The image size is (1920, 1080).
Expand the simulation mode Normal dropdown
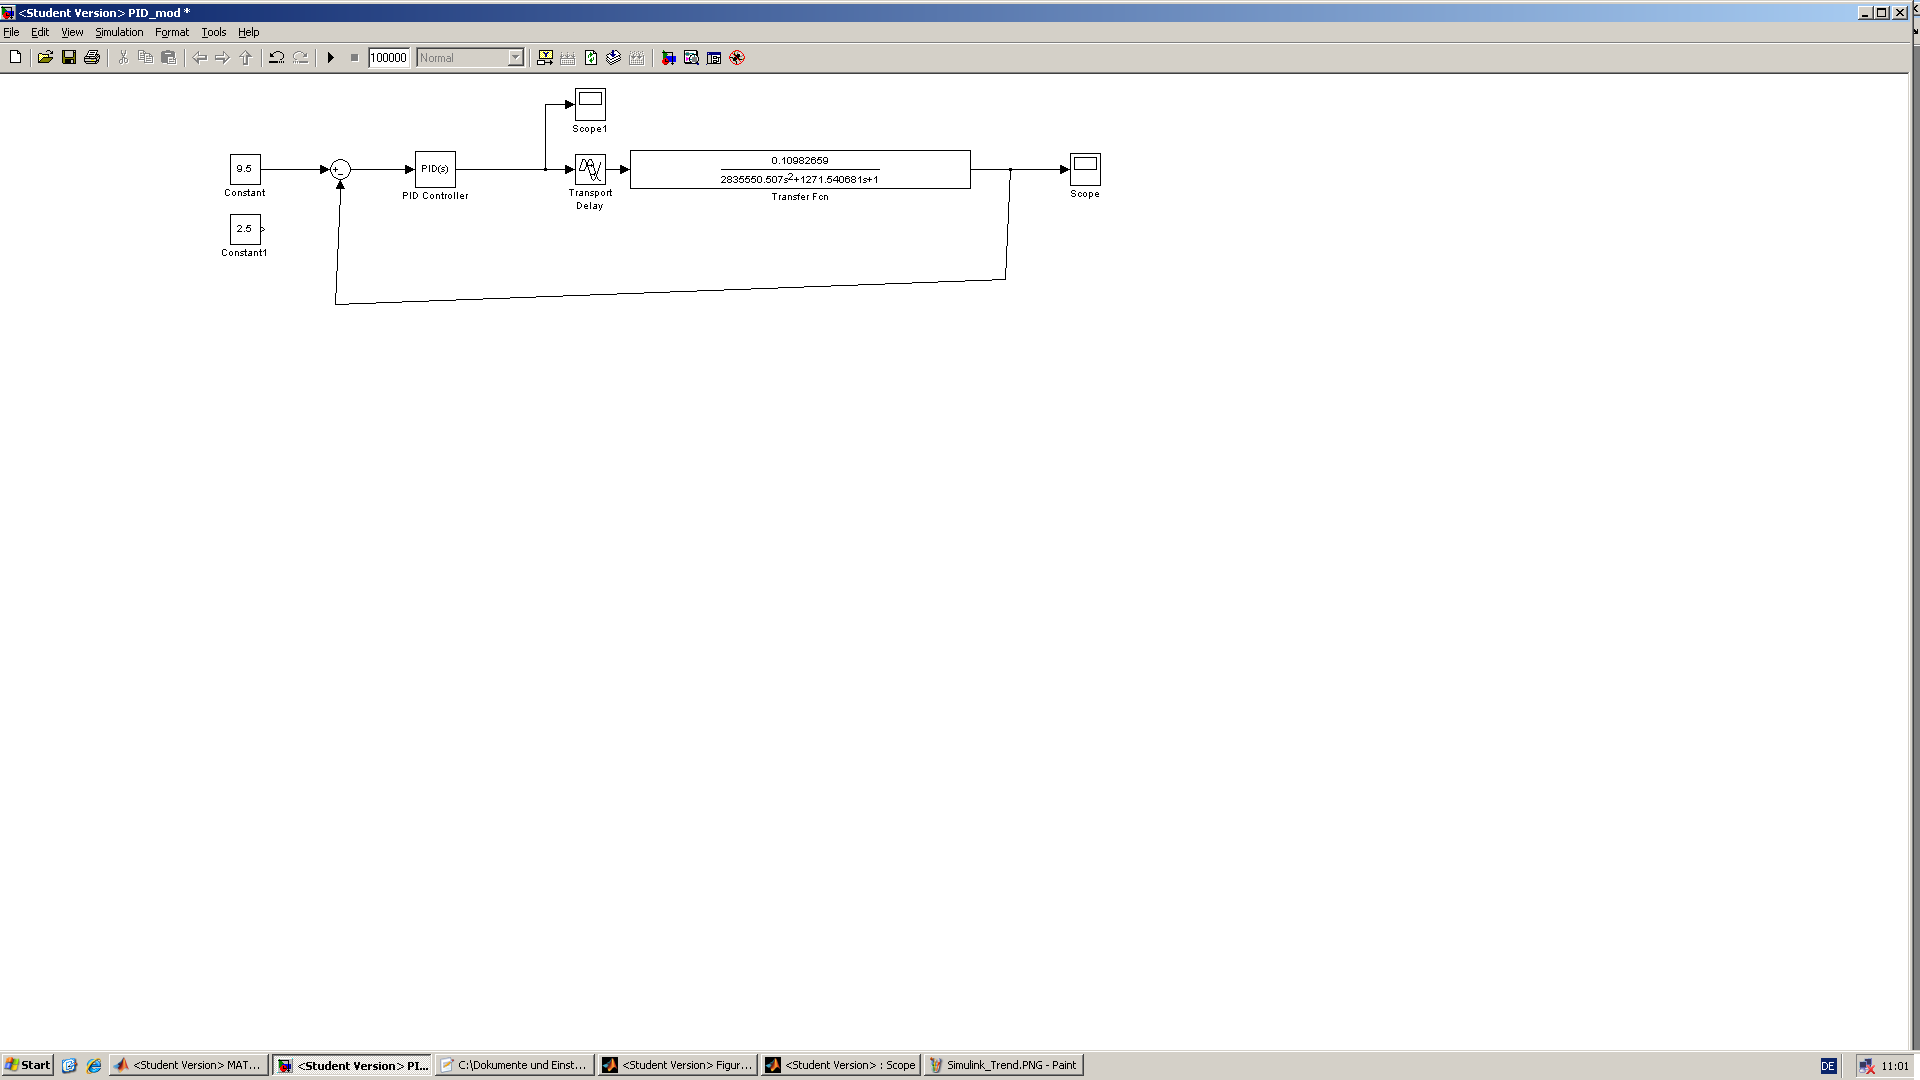pyautogui.click(x=515, y=58)
